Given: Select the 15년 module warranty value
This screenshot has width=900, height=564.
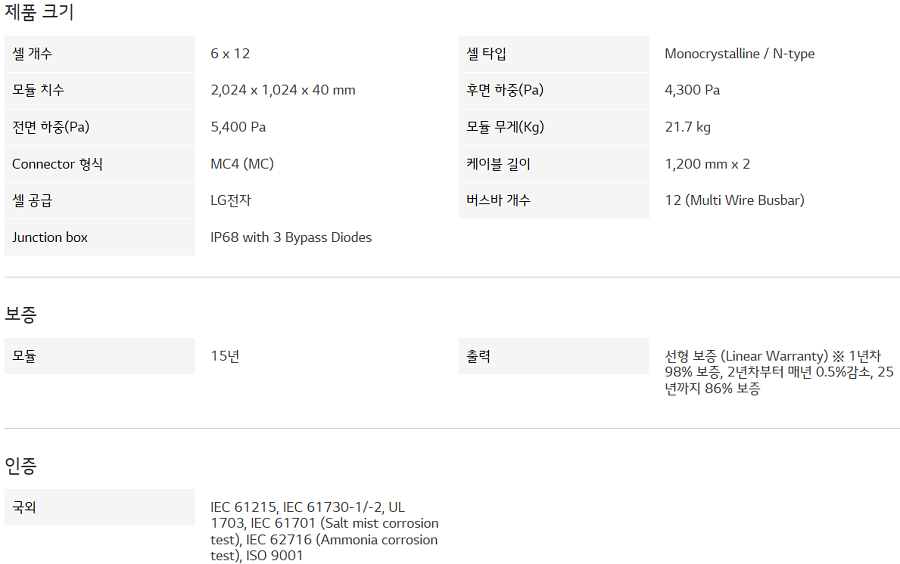Looking at the screenshot, I should 225,356.
